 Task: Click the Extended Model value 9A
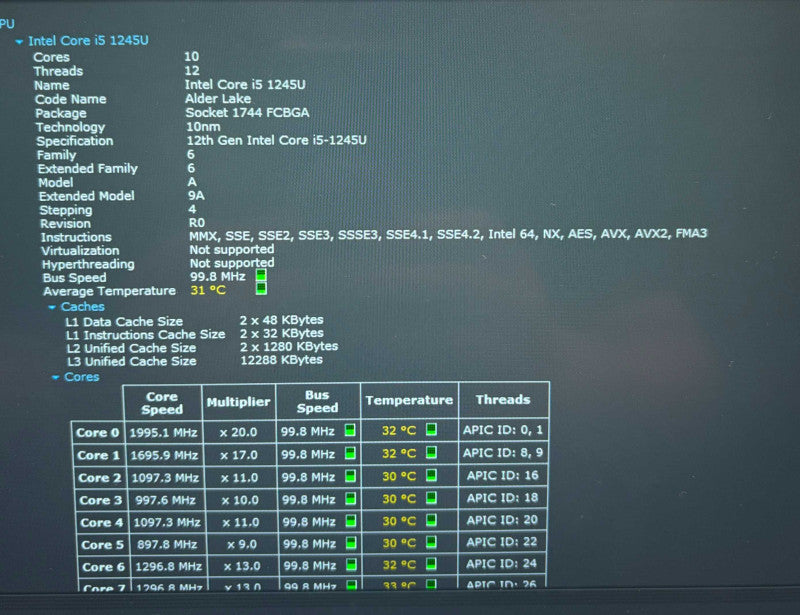pyautogui.click(x=196, y=196)
